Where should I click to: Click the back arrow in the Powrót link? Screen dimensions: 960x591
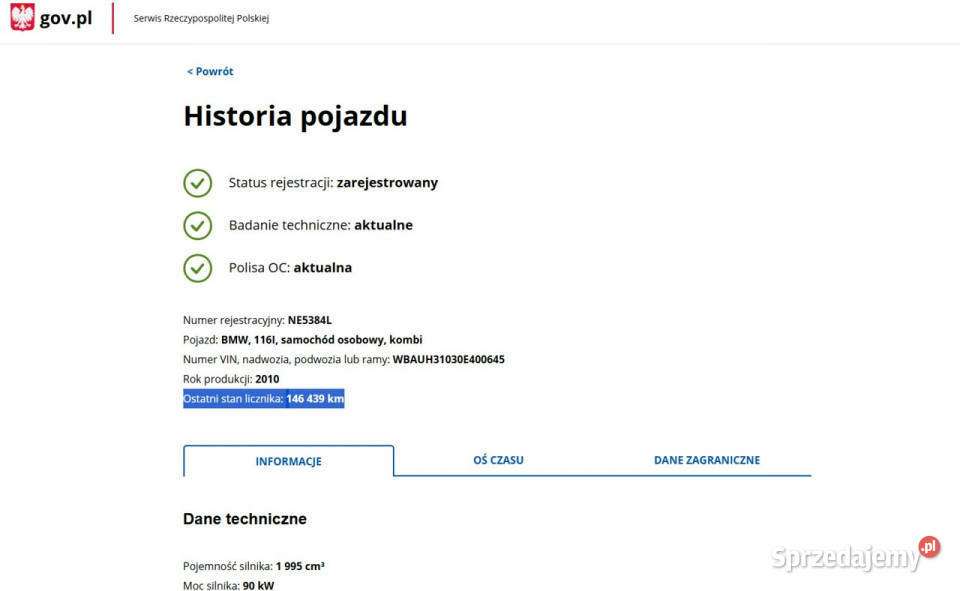(x=189, y=71)
